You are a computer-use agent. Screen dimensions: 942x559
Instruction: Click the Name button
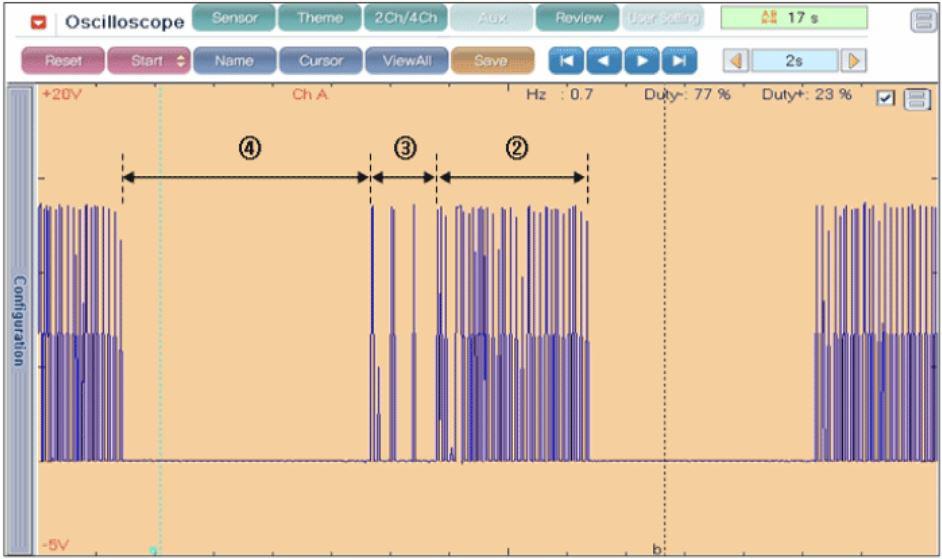pos(233,61)
